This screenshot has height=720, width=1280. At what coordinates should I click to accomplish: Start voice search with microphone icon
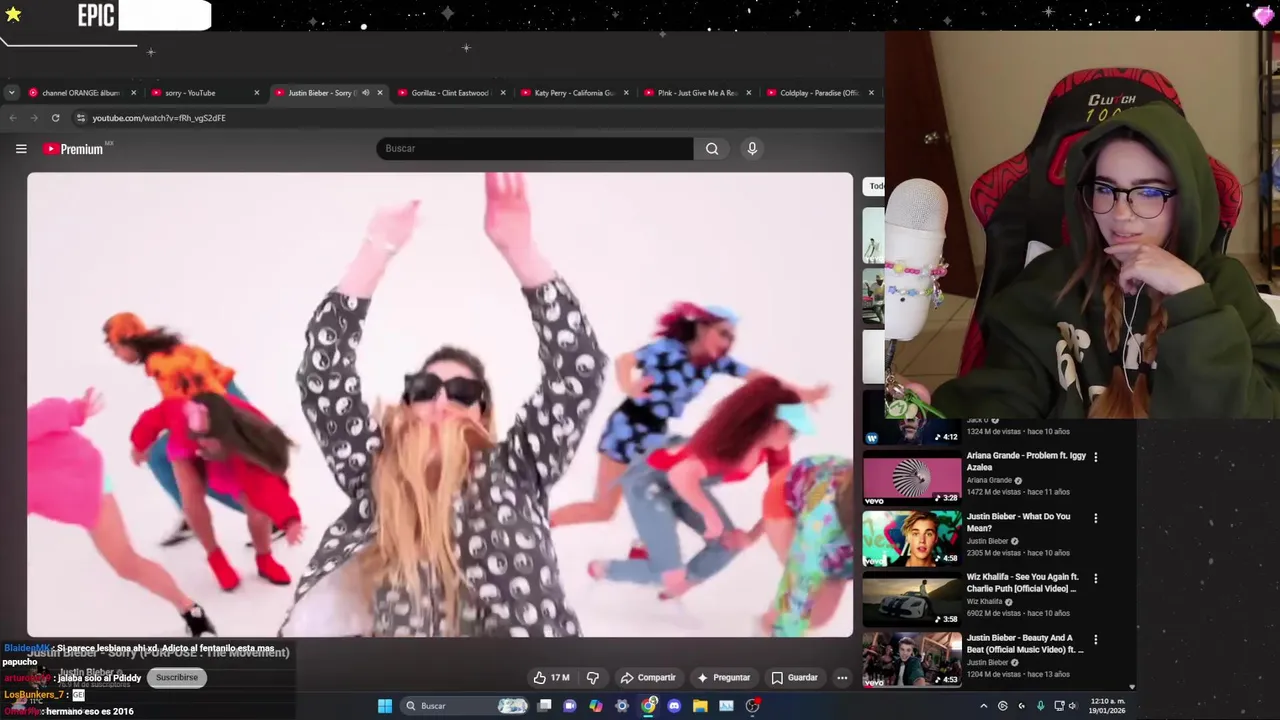pos(752,148)
